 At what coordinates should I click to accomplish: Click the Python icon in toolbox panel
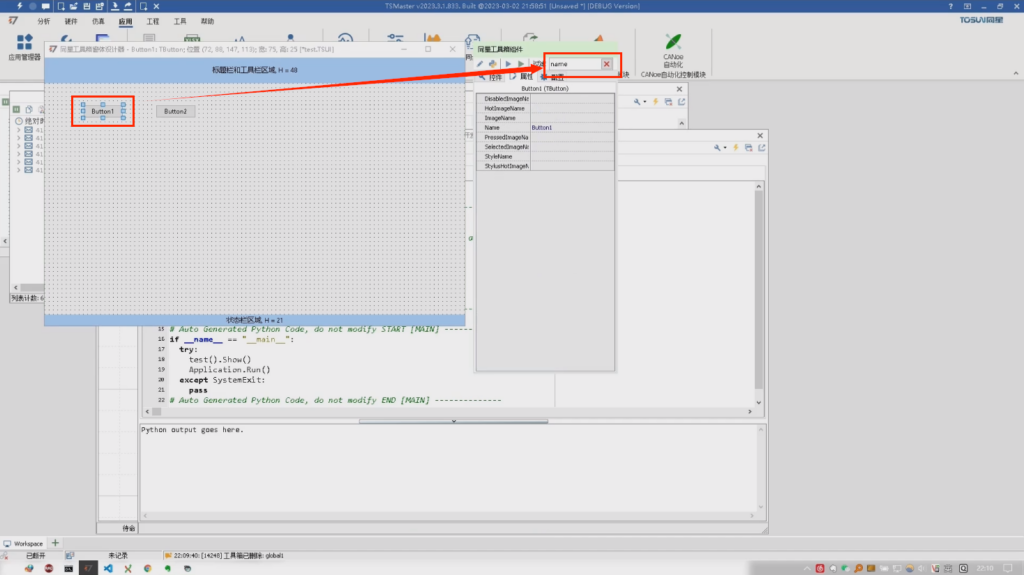click(x=493, y=64)
